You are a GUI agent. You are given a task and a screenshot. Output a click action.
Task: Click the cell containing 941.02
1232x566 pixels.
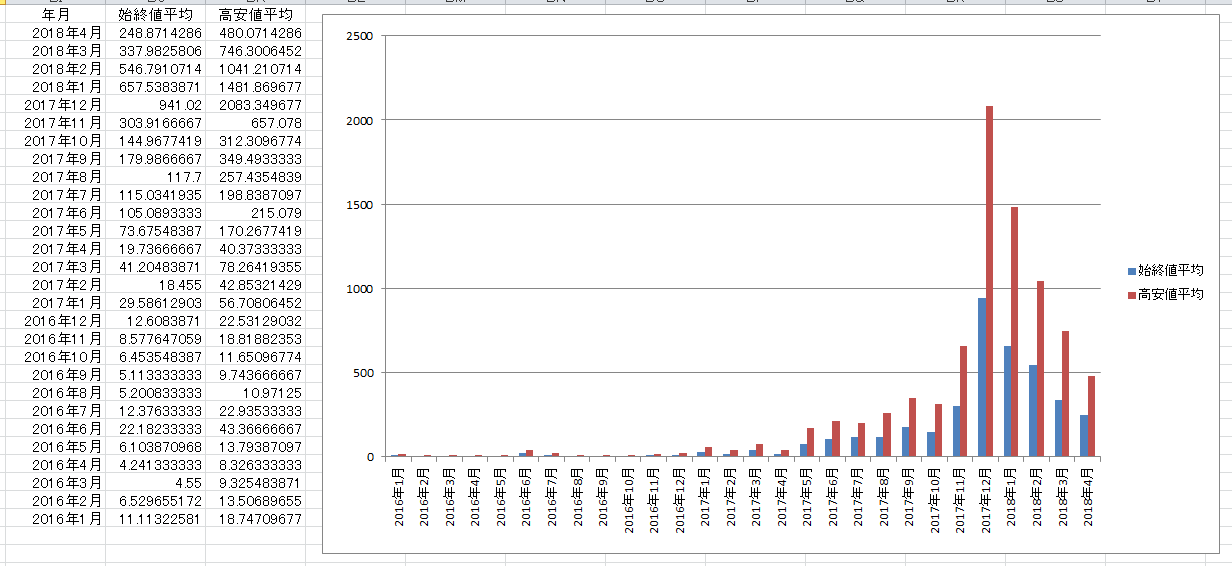(x=181, y=105)
